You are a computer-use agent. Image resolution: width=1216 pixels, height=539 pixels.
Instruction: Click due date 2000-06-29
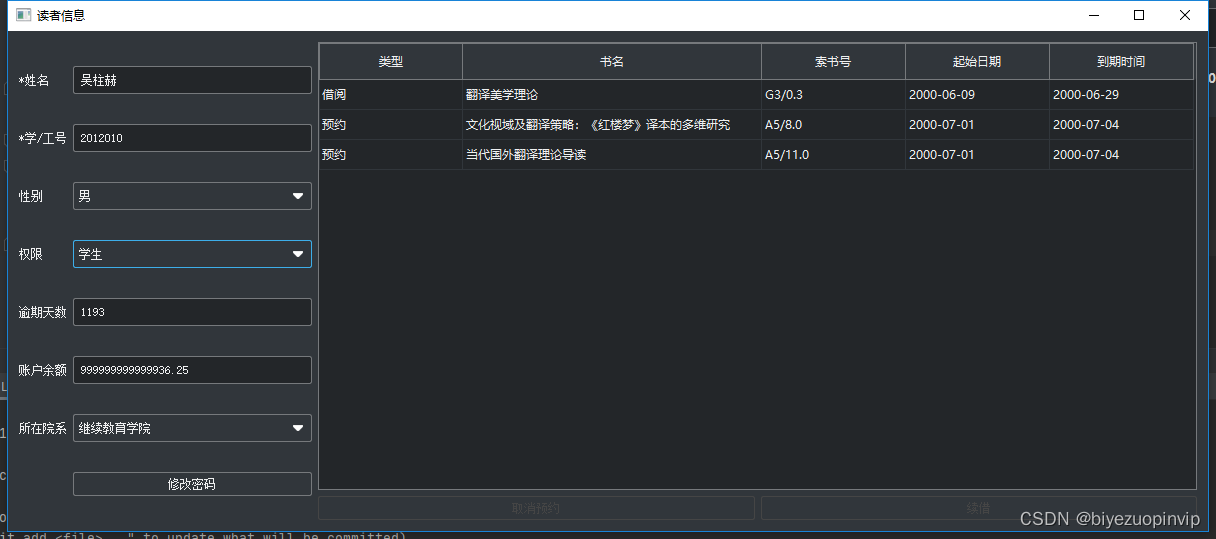1121,95
